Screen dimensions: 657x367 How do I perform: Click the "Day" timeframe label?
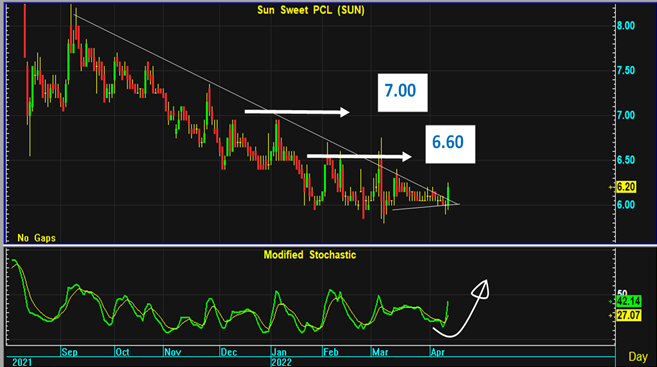coord(638,357)
